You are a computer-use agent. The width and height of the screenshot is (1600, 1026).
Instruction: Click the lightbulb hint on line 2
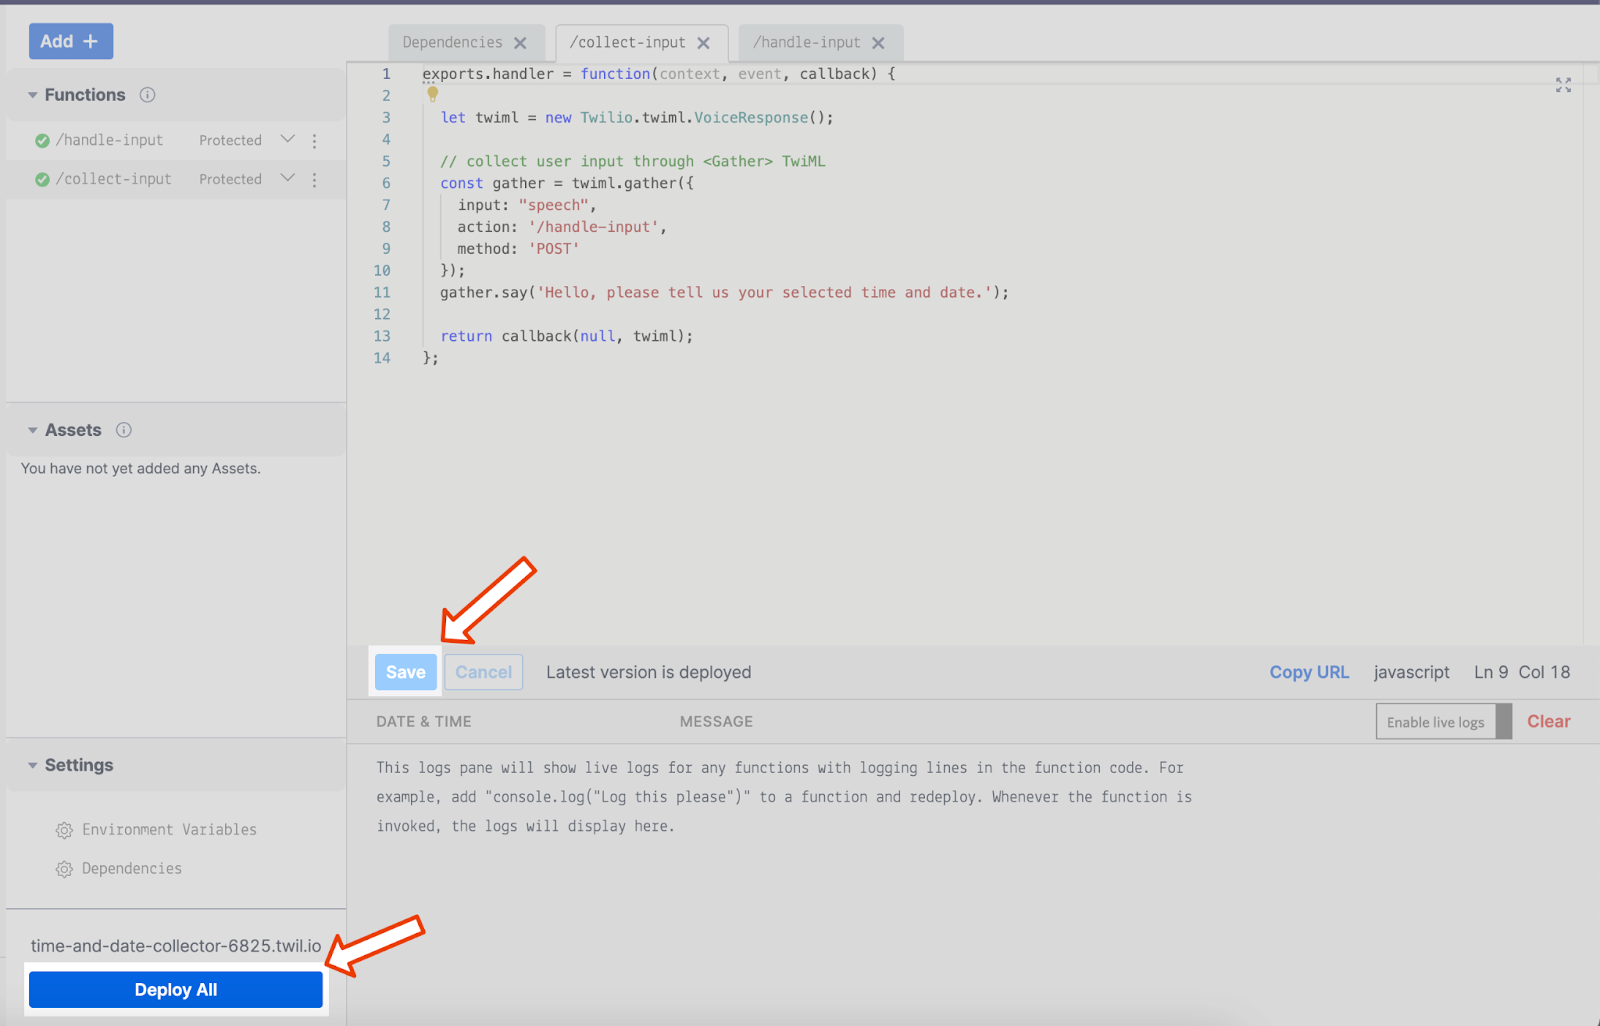coord(432,94)
